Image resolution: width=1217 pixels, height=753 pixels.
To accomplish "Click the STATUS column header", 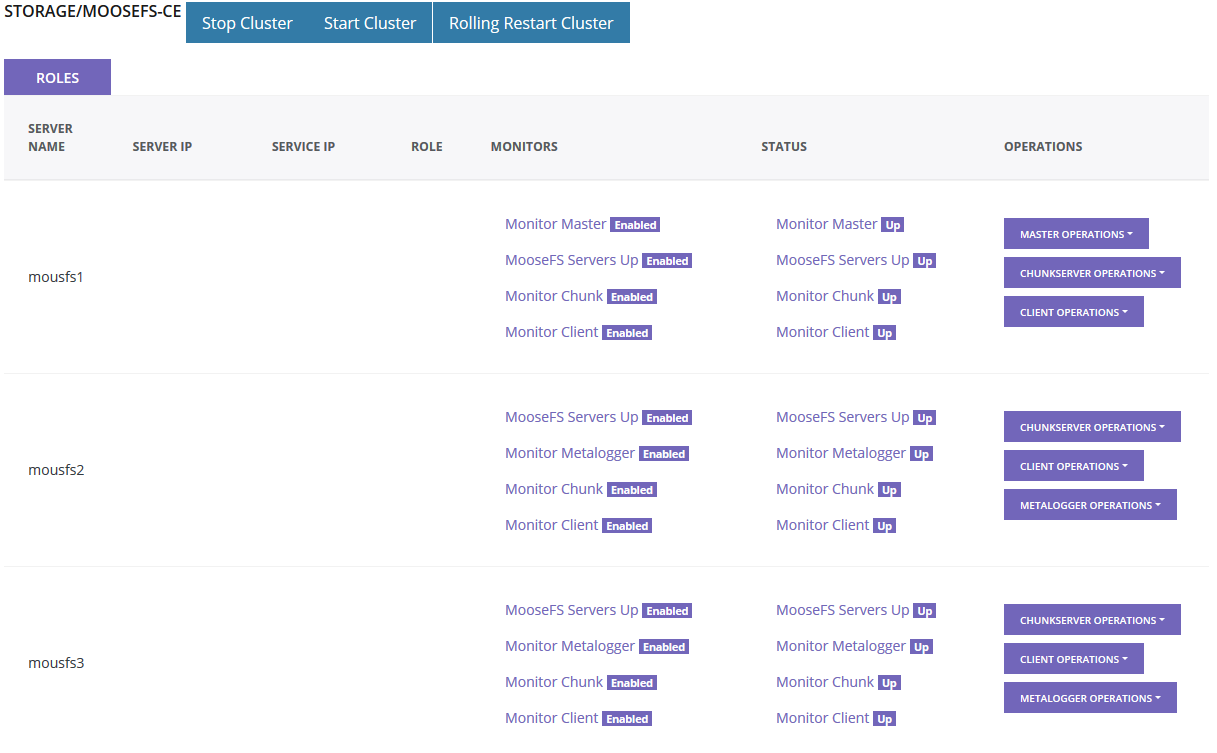I will point(784,147).
